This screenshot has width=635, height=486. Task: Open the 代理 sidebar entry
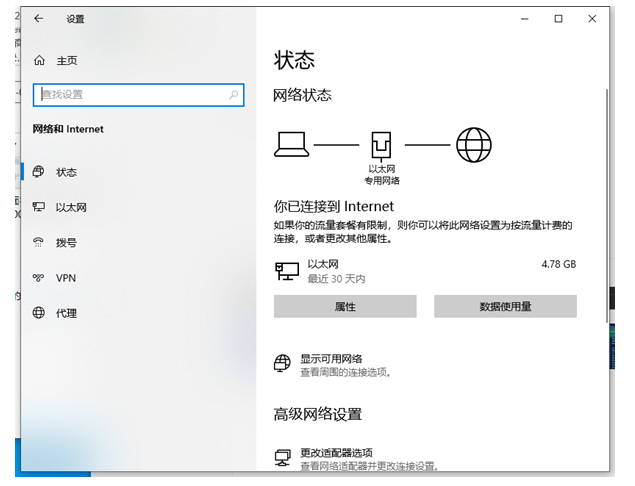pos(139,313)
